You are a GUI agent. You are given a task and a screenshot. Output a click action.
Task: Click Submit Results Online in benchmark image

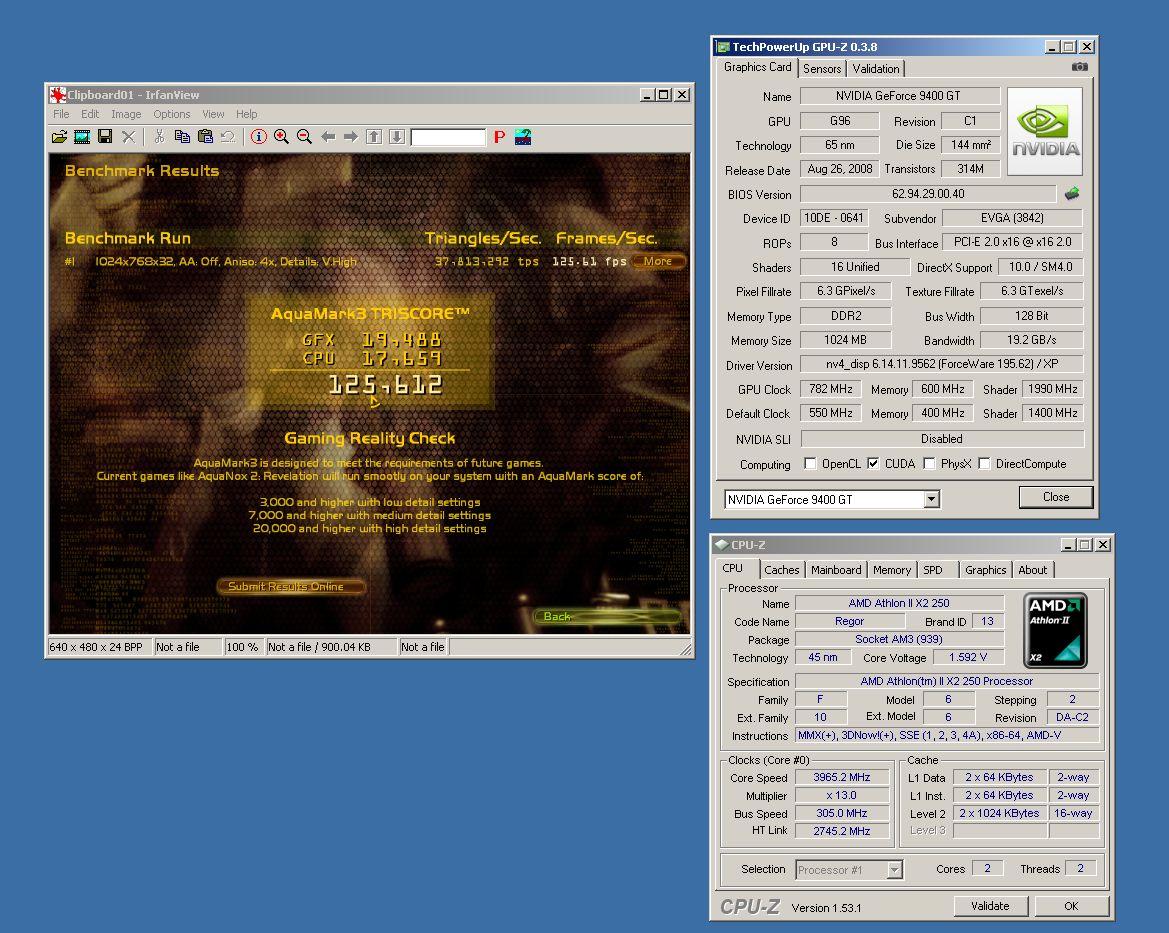coord(292,587)
